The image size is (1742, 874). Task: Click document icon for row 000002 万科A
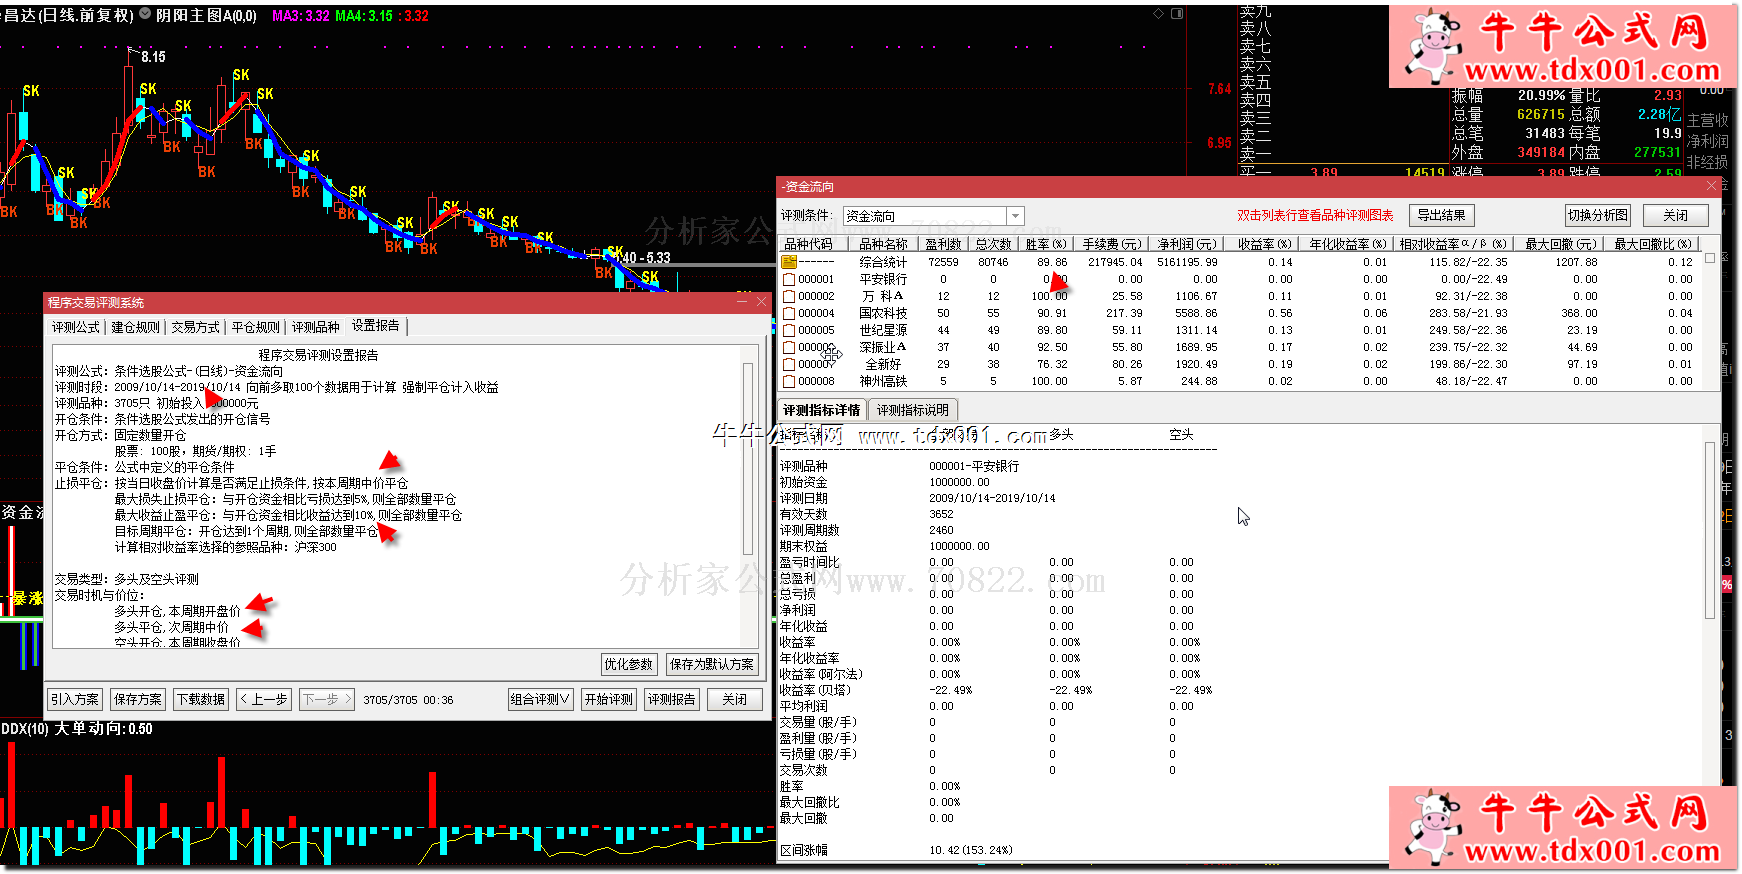click(x=789, y=296)
